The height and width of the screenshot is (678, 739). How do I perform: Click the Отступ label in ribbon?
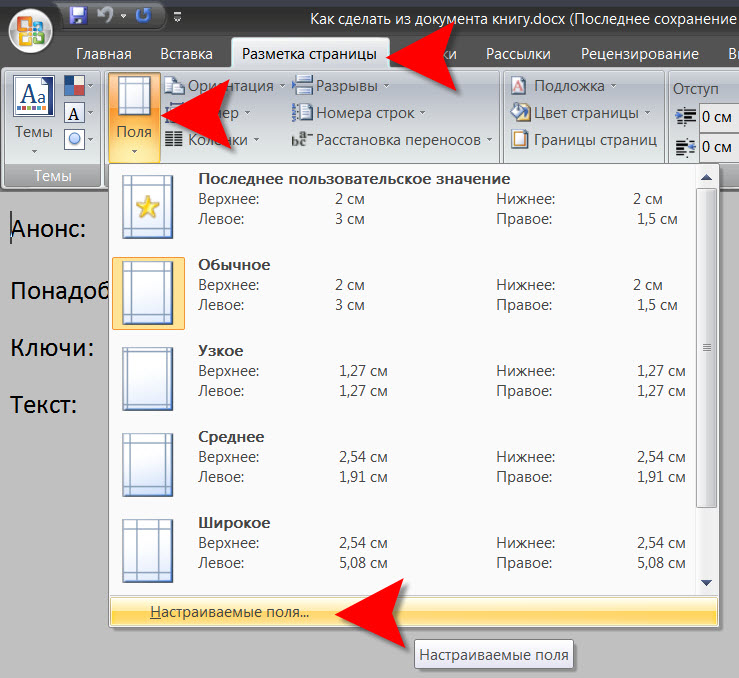pos(696,89)
